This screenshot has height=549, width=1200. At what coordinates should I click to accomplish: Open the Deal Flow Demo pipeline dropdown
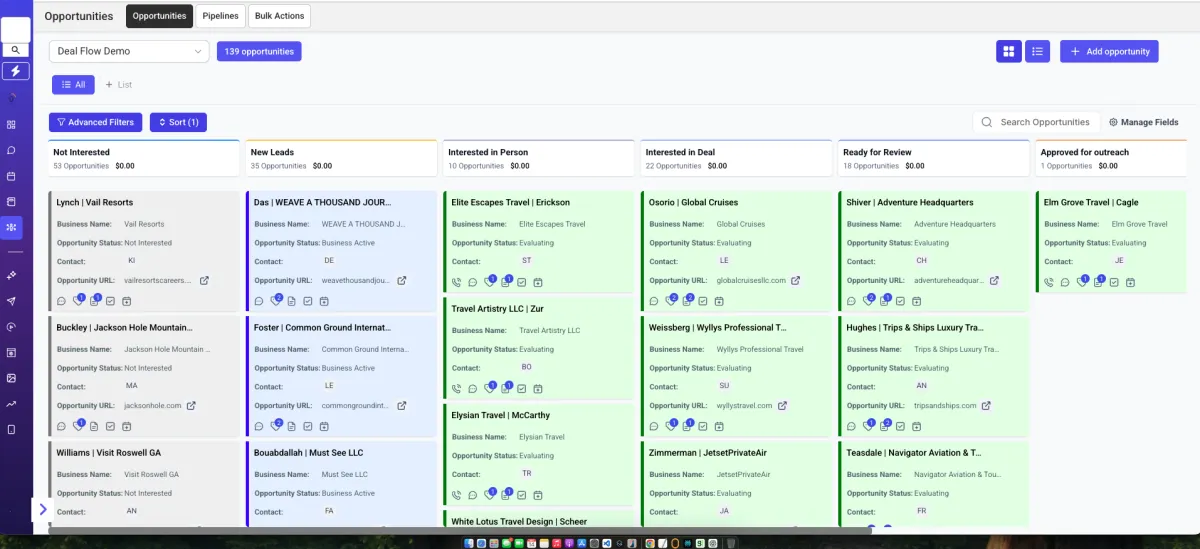pyautogui.click(x=129, y=51)
